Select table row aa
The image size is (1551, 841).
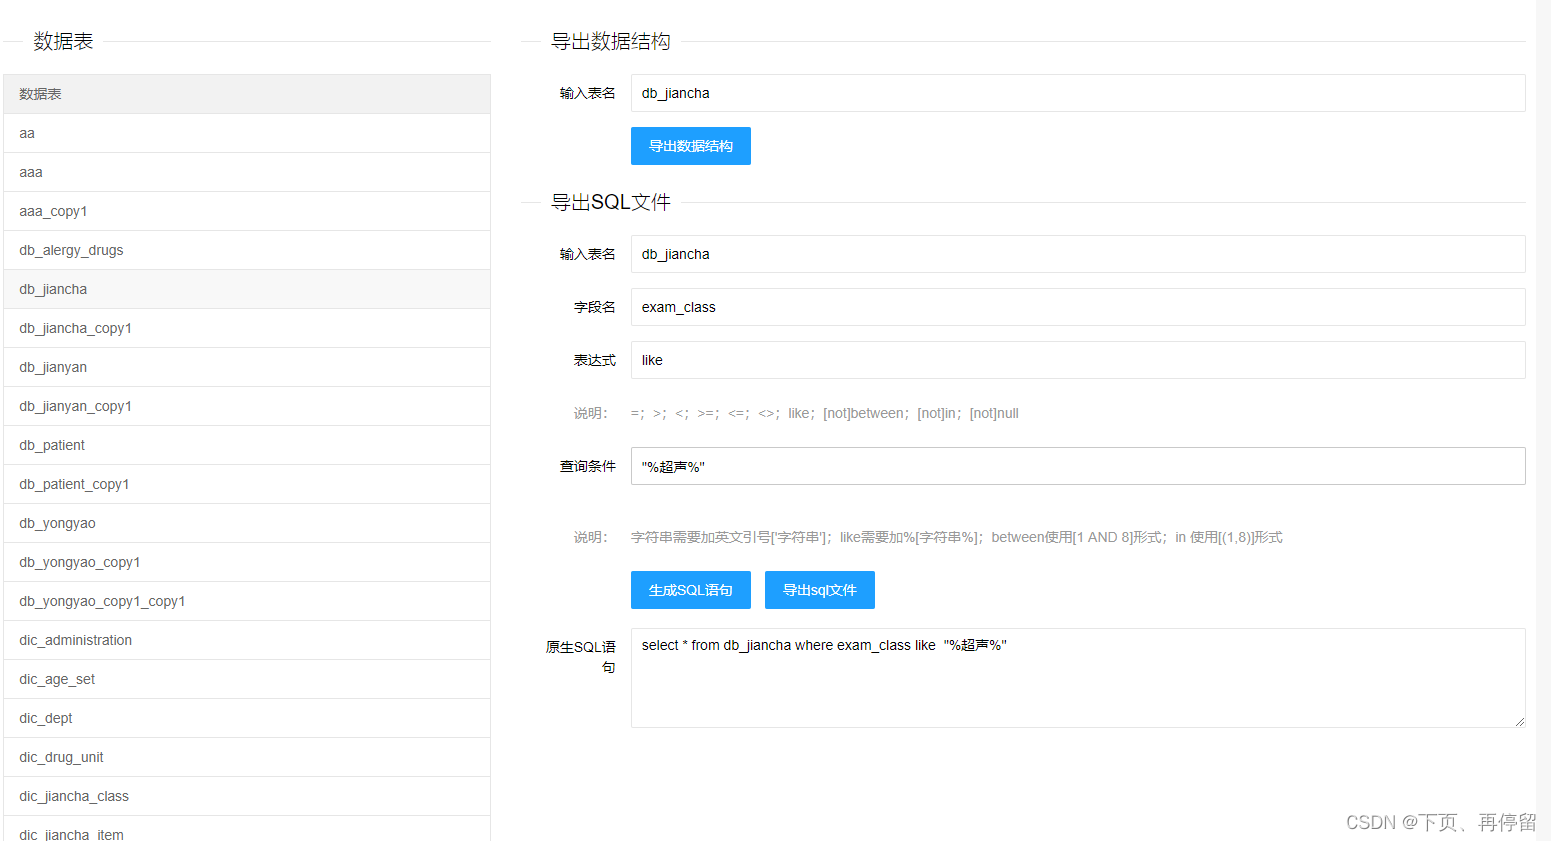[x=247, y=133]
